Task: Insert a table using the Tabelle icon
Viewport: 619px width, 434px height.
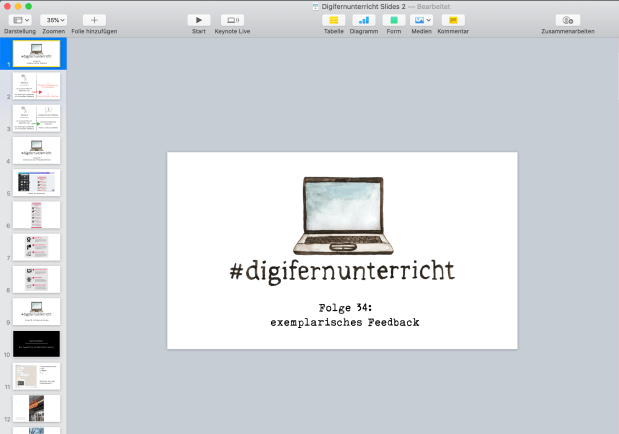Action: [x=334, y=20]
